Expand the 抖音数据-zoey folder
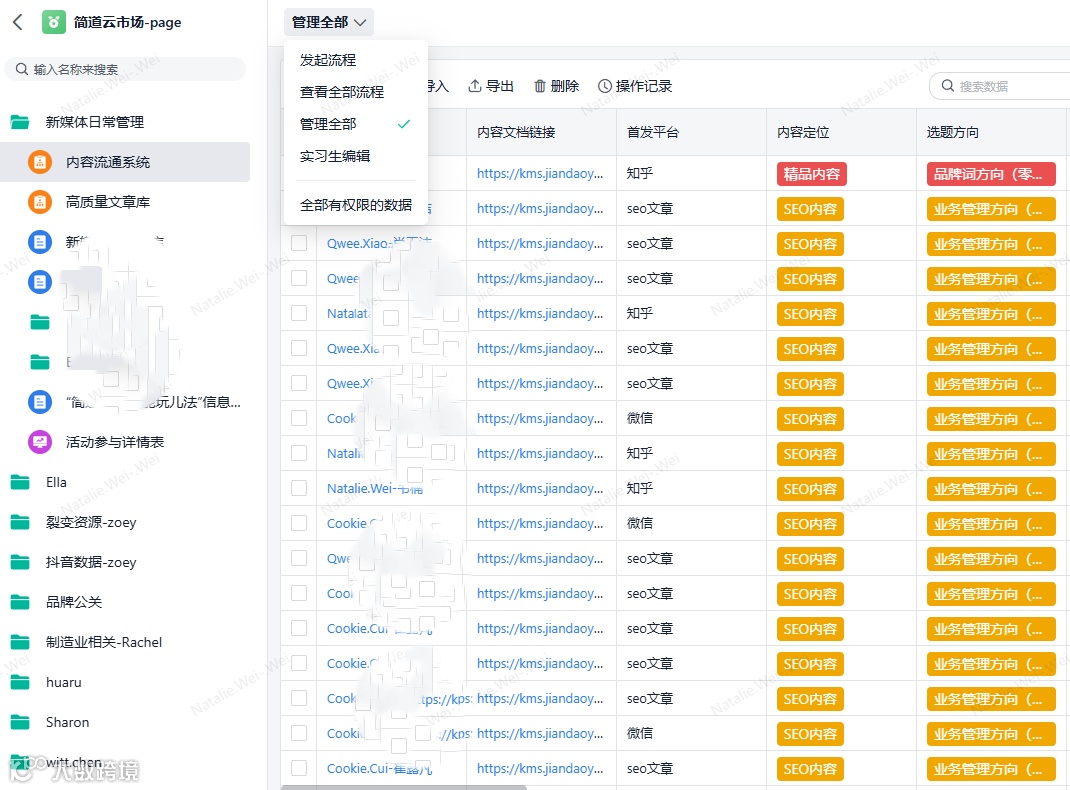Viewport: 1070px width, 790px height. pyautogui.click(x=91, y=562)
